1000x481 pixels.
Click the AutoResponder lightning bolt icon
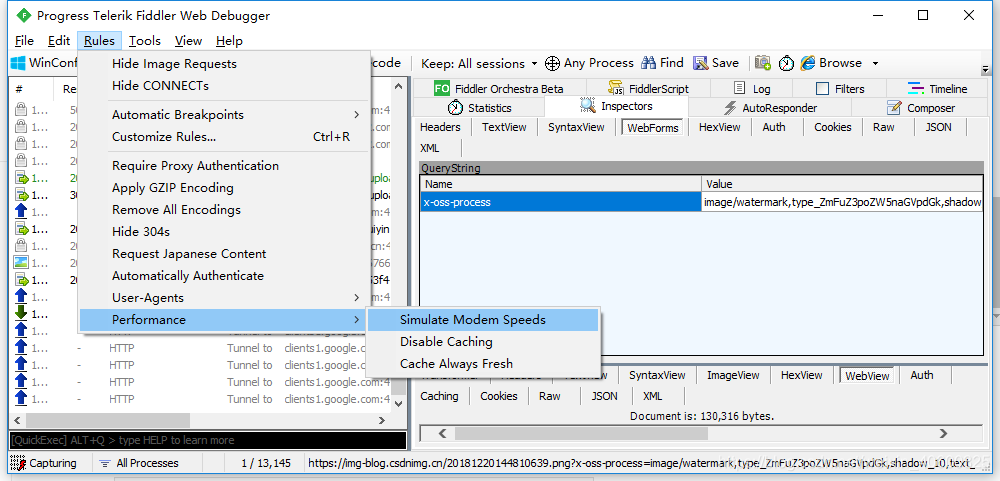(731, 108)
